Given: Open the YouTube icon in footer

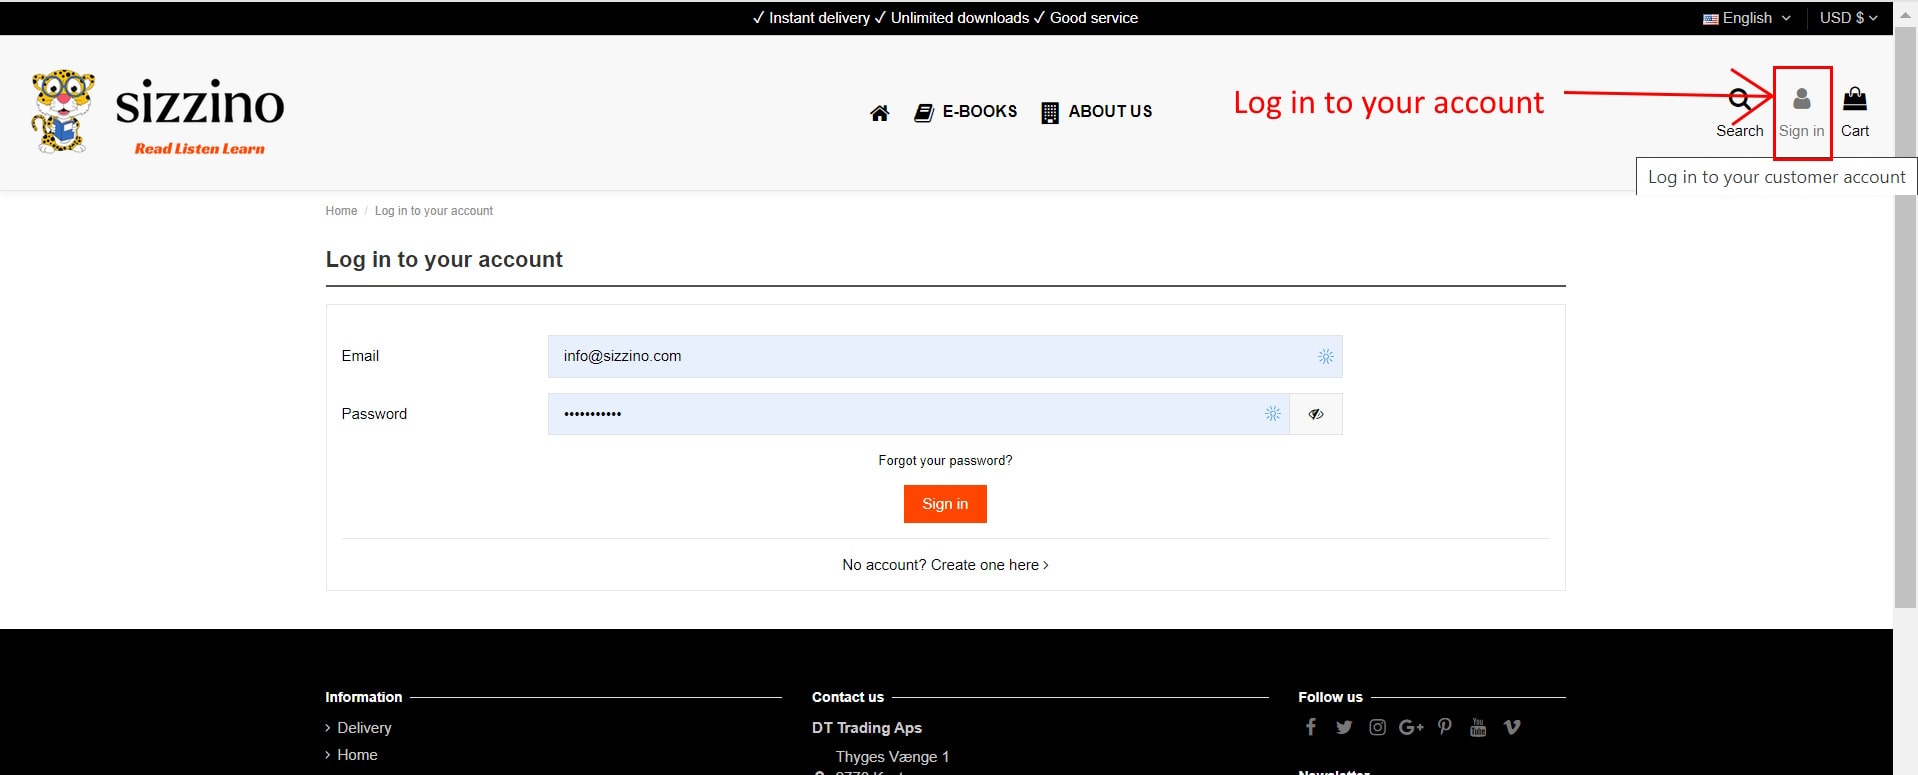Looking at the screenshot, I should 1478,727.
